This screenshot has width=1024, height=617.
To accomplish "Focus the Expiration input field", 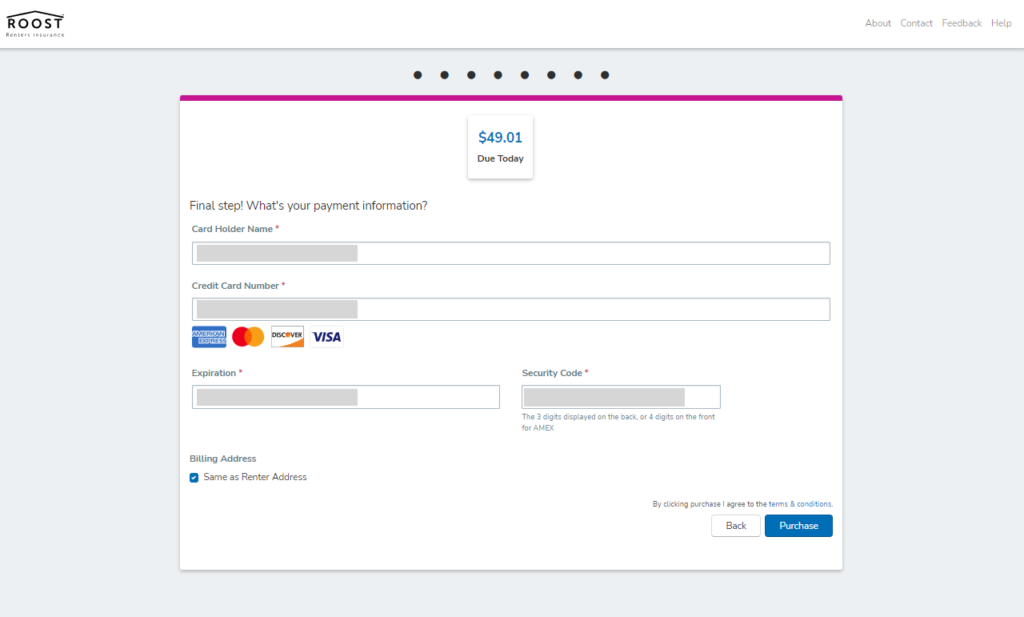I will [x=345, y=397].
